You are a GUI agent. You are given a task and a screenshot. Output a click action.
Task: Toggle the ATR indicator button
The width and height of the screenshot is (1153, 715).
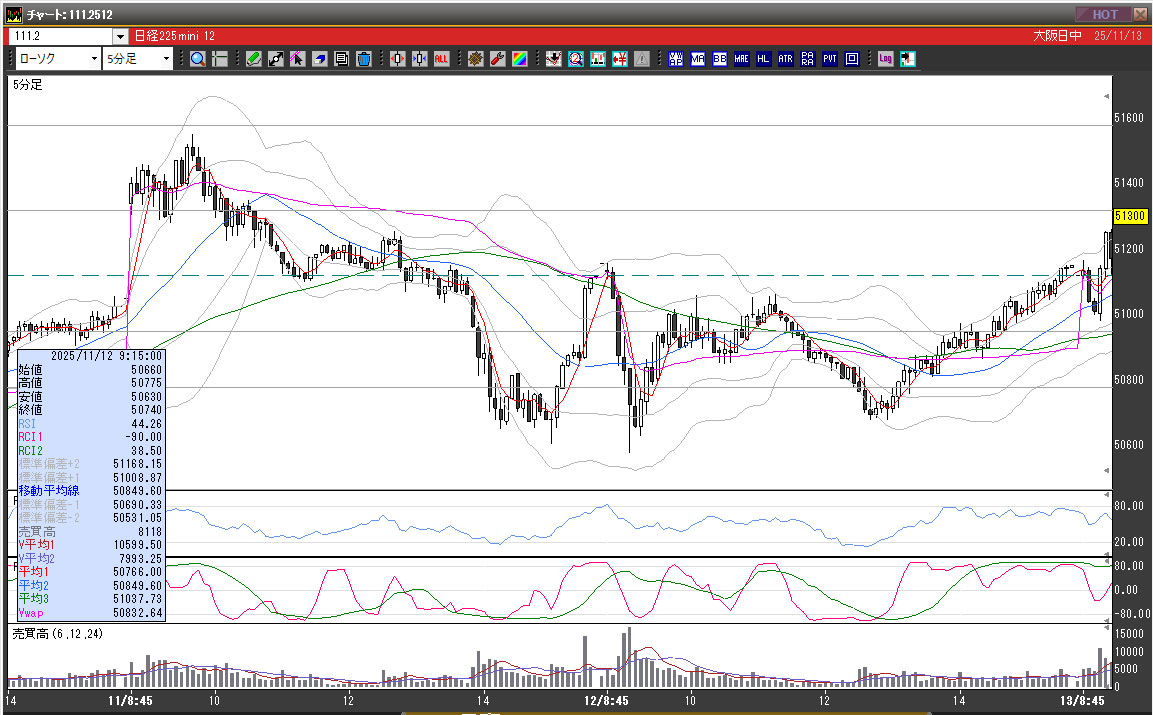[x=785, y=59]
